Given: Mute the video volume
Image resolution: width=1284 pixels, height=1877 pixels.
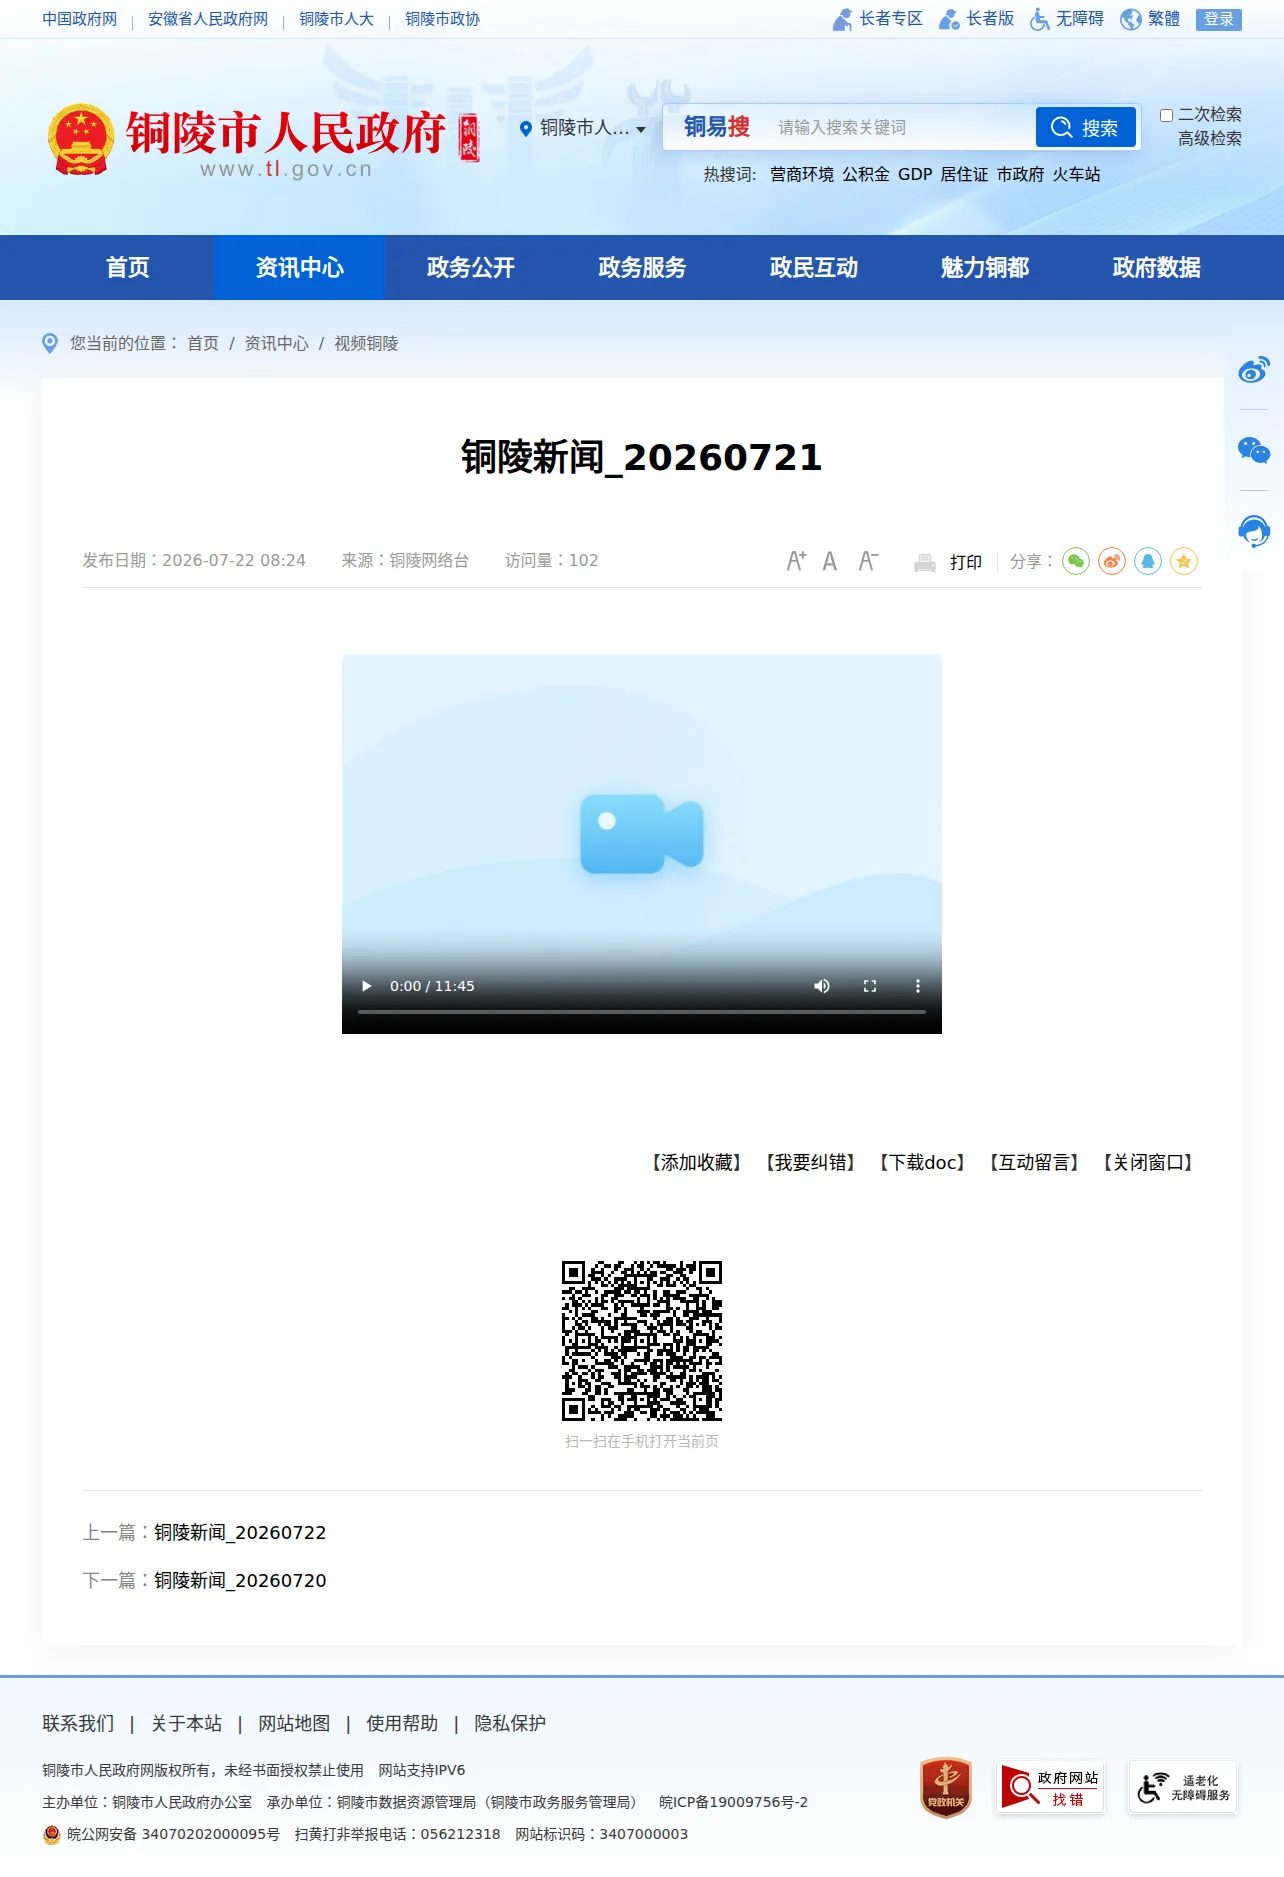Looking at the screenshot, I should click(x=822, y=986).
